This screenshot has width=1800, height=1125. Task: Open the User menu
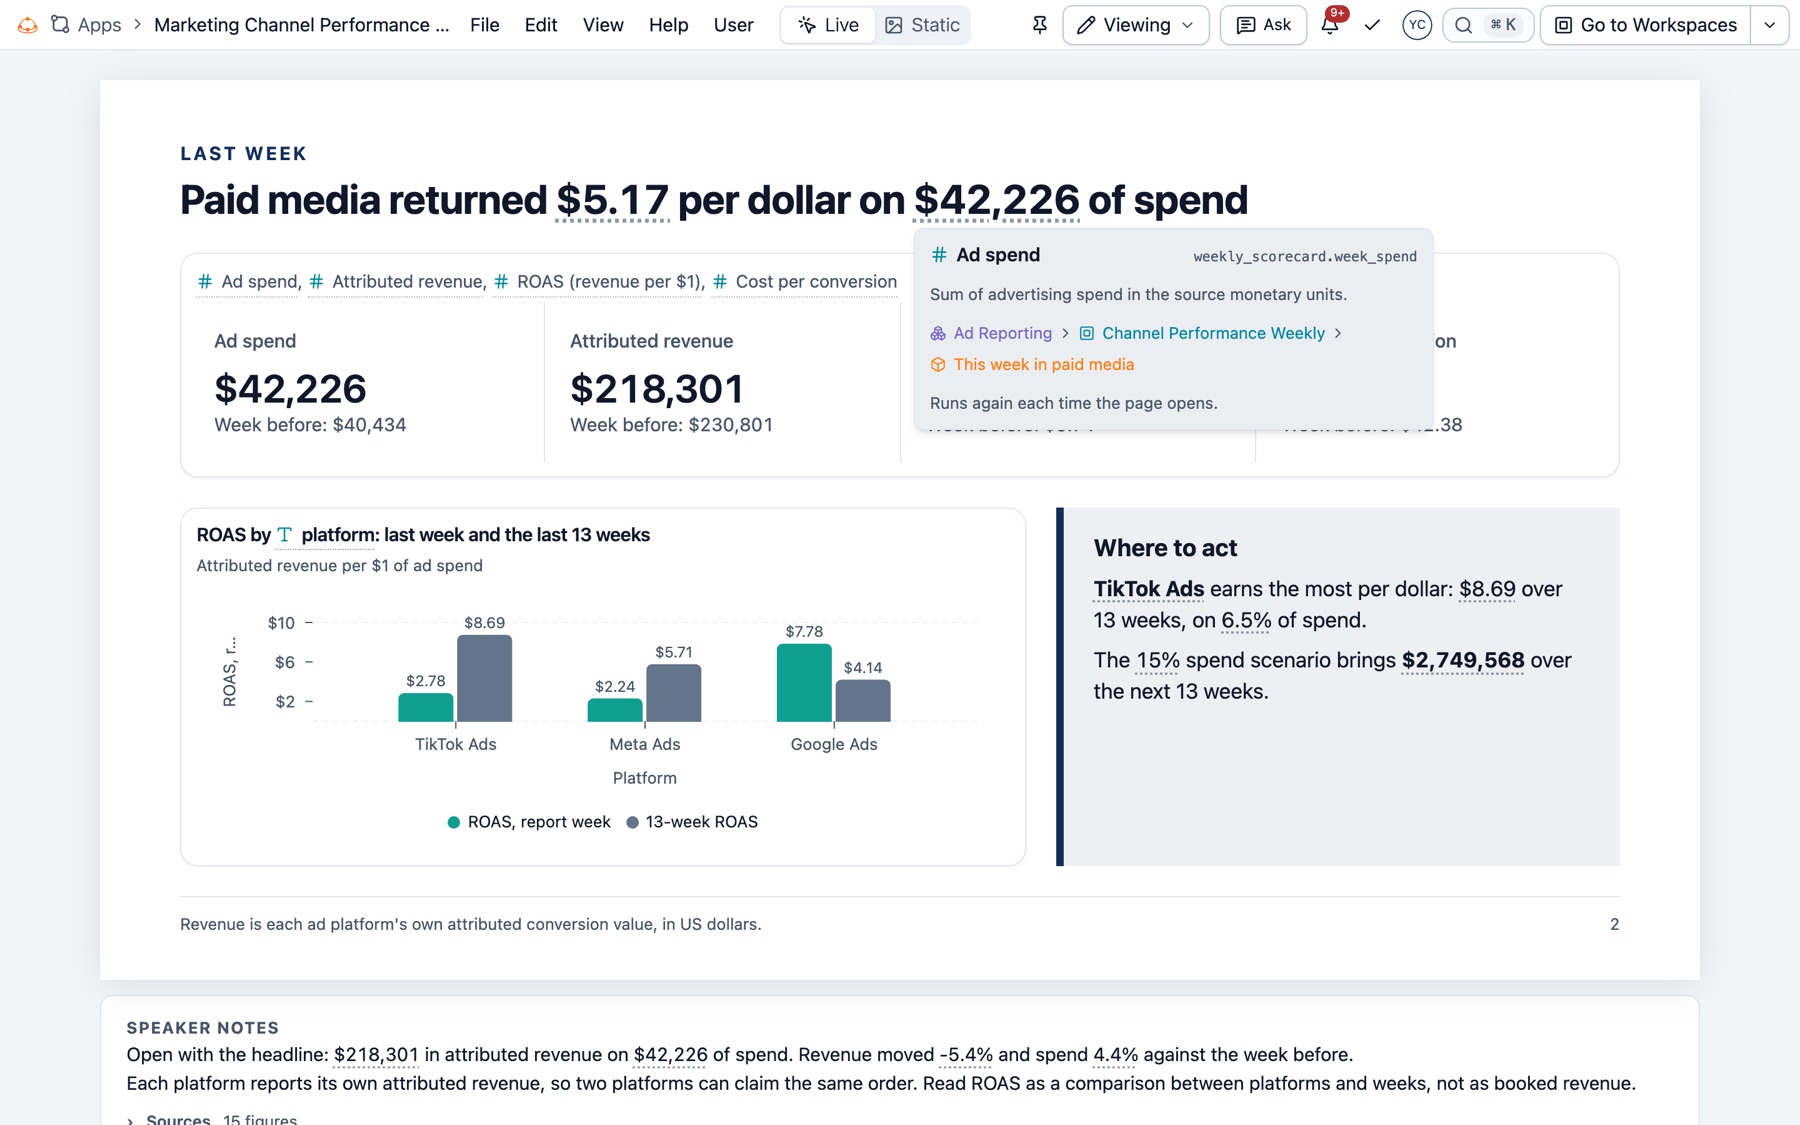pos(734,25)
